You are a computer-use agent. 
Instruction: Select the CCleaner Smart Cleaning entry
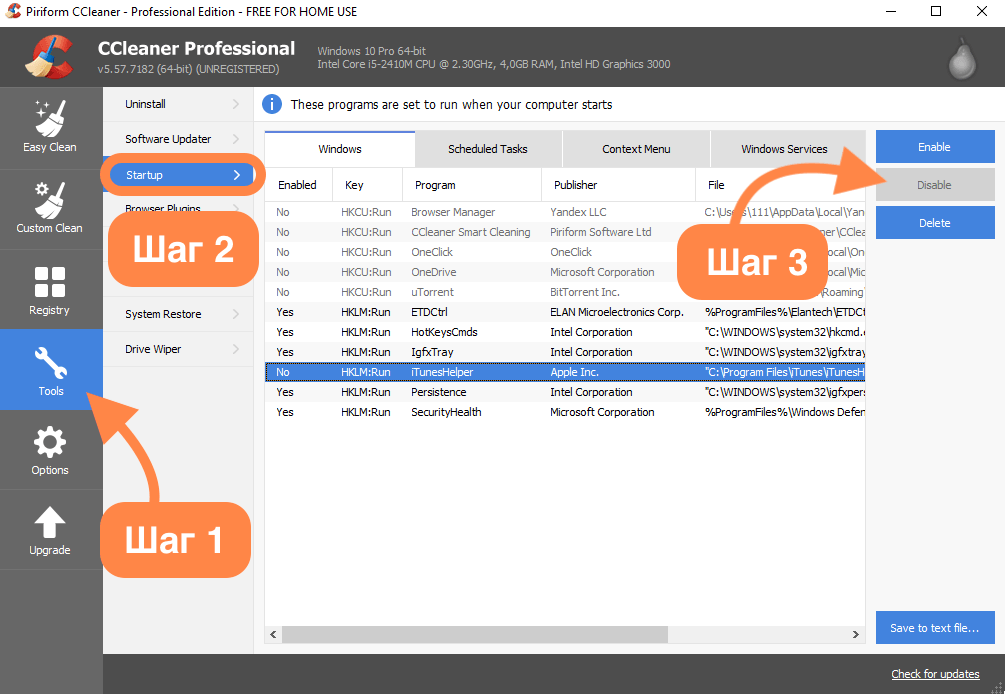[x=565, y=232]
